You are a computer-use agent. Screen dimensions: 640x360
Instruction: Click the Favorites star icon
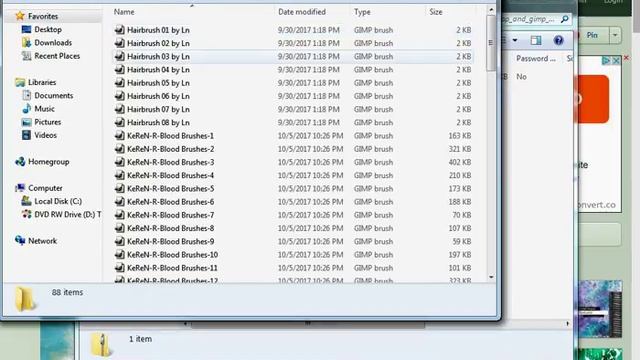pos(20,16)
